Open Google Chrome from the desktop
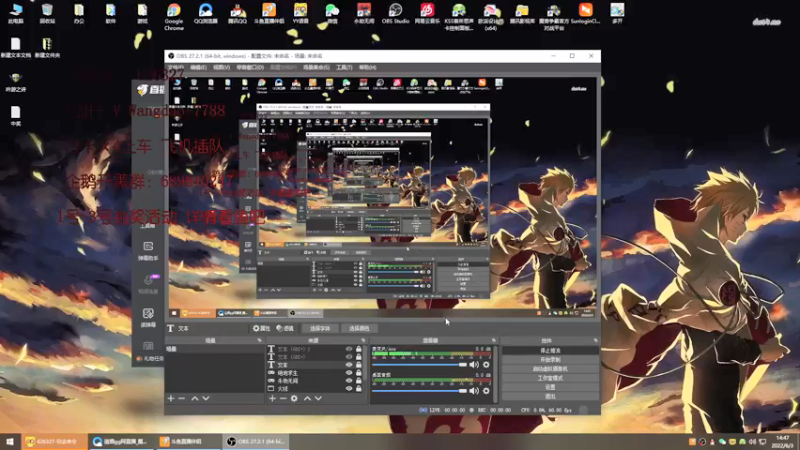This screenshot has width=800, height=450. 173,17
